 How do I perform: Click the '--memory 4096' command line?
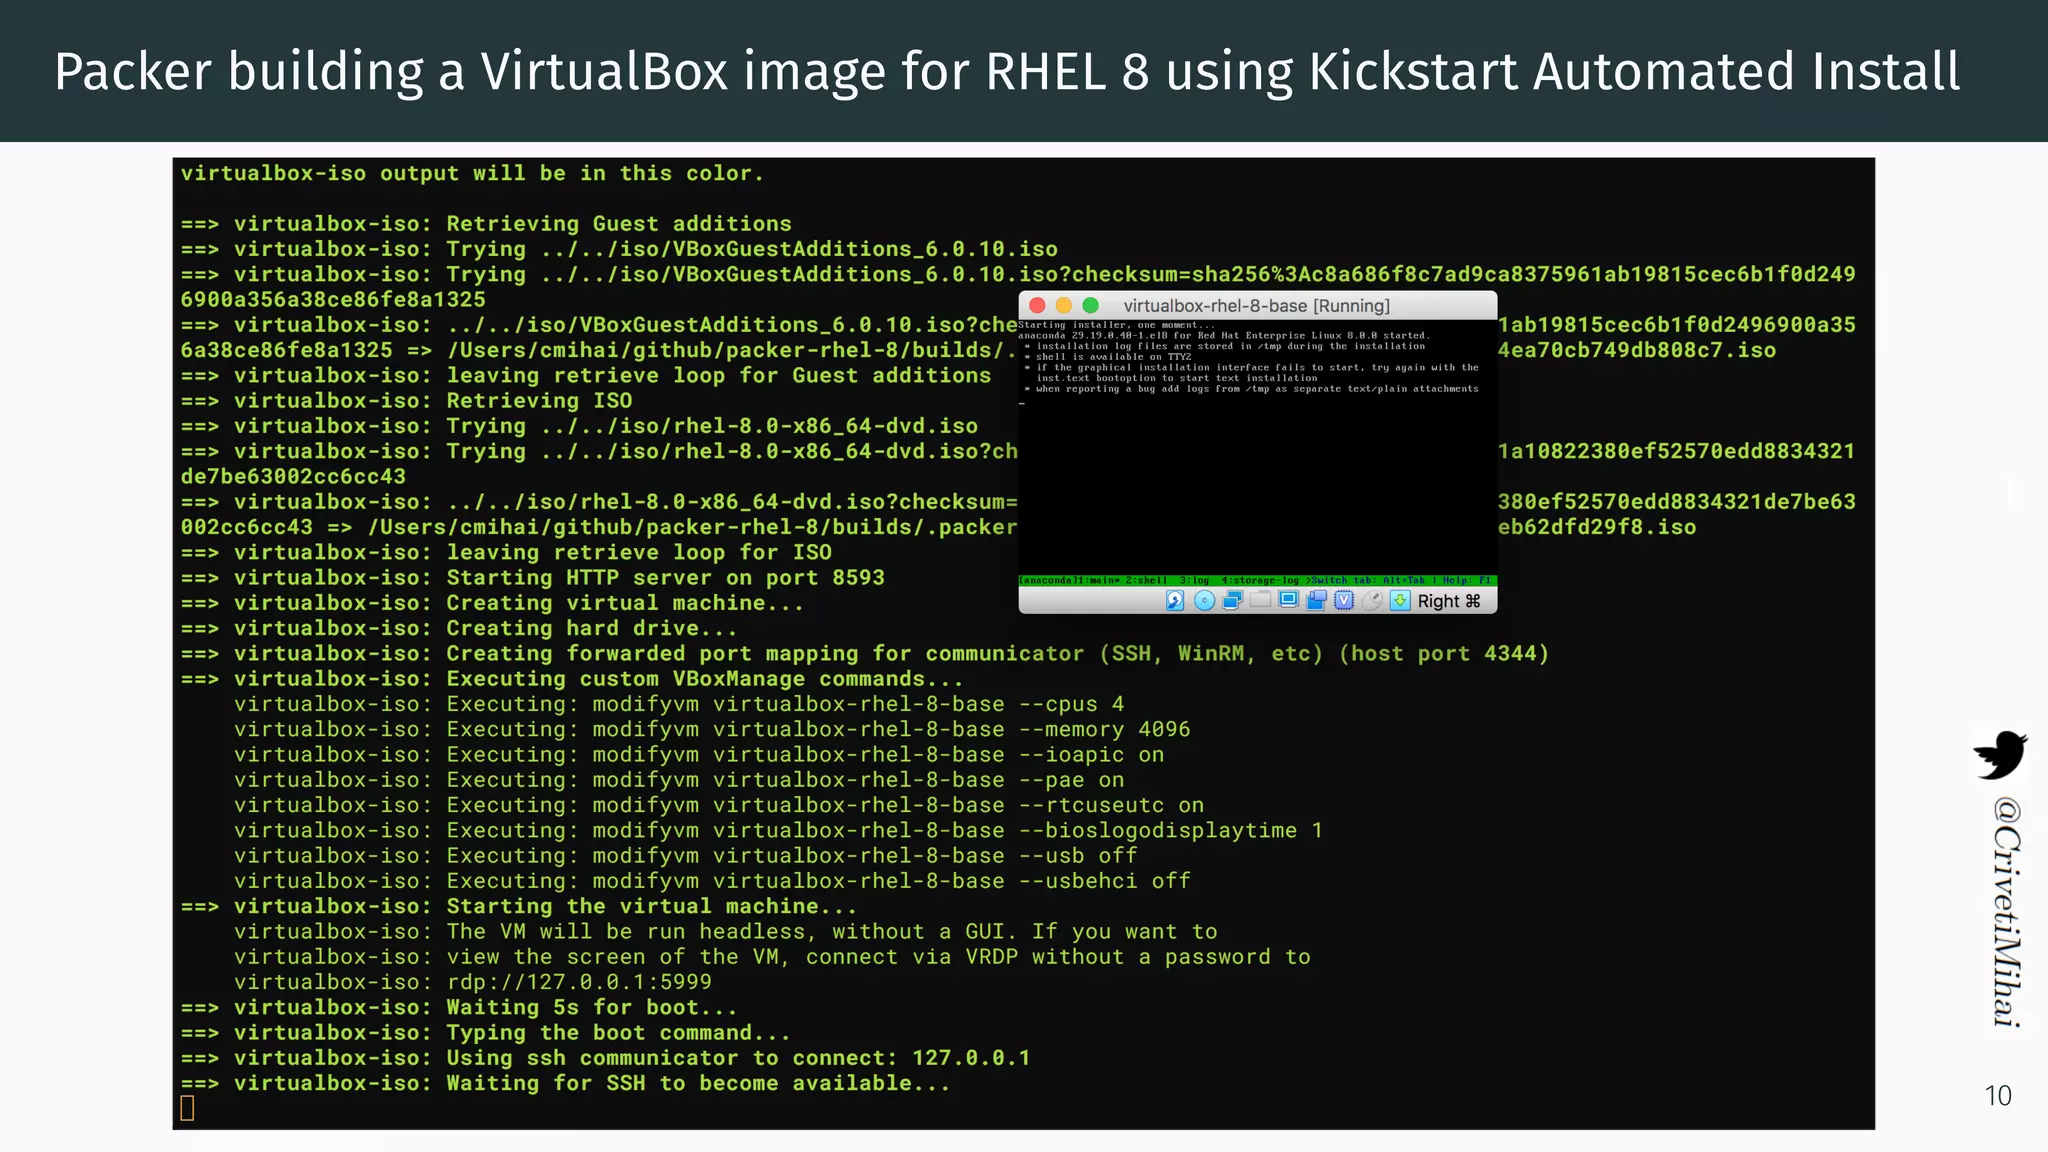coord(712,729)
